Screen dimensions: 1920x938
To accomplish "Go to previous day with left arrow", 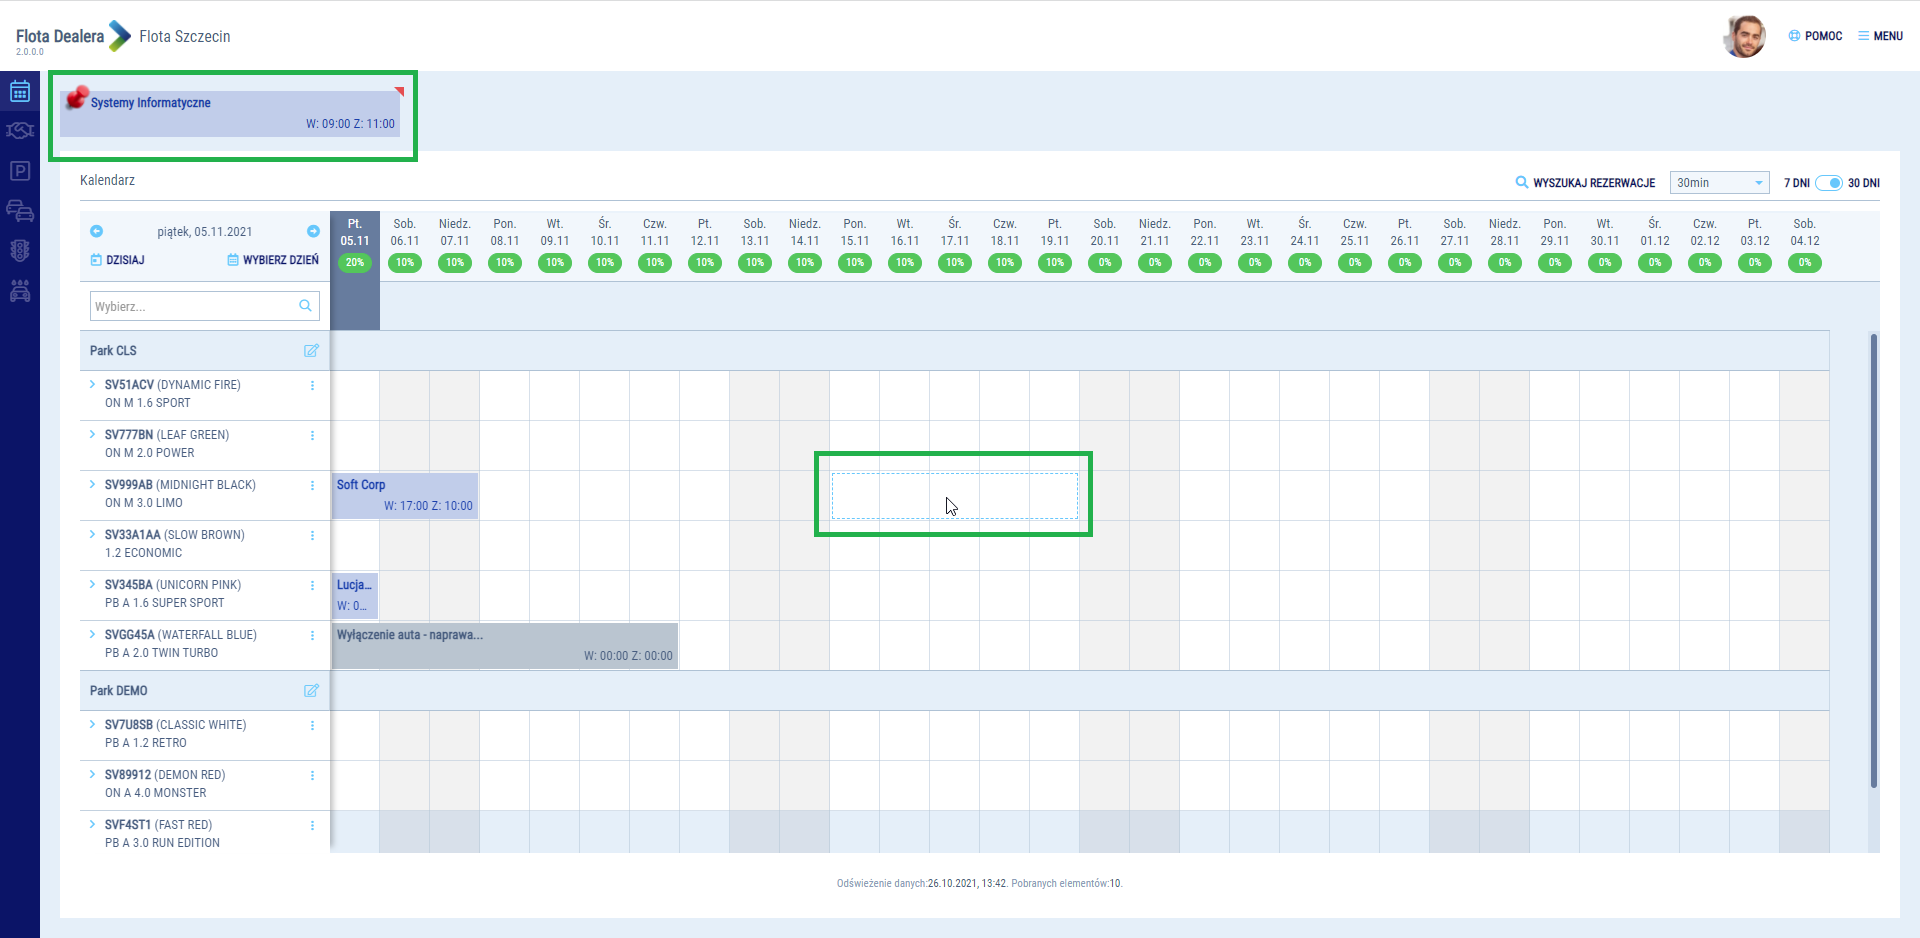I will point(96,231).
